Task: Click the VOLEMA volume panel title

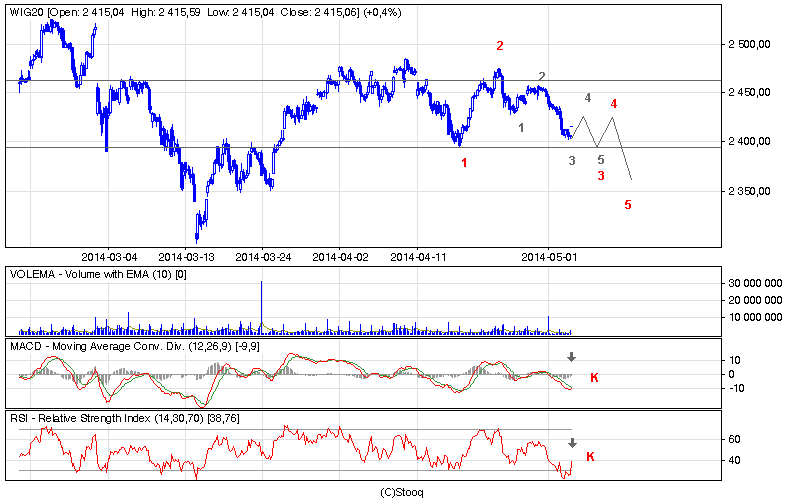Action: 98,274
